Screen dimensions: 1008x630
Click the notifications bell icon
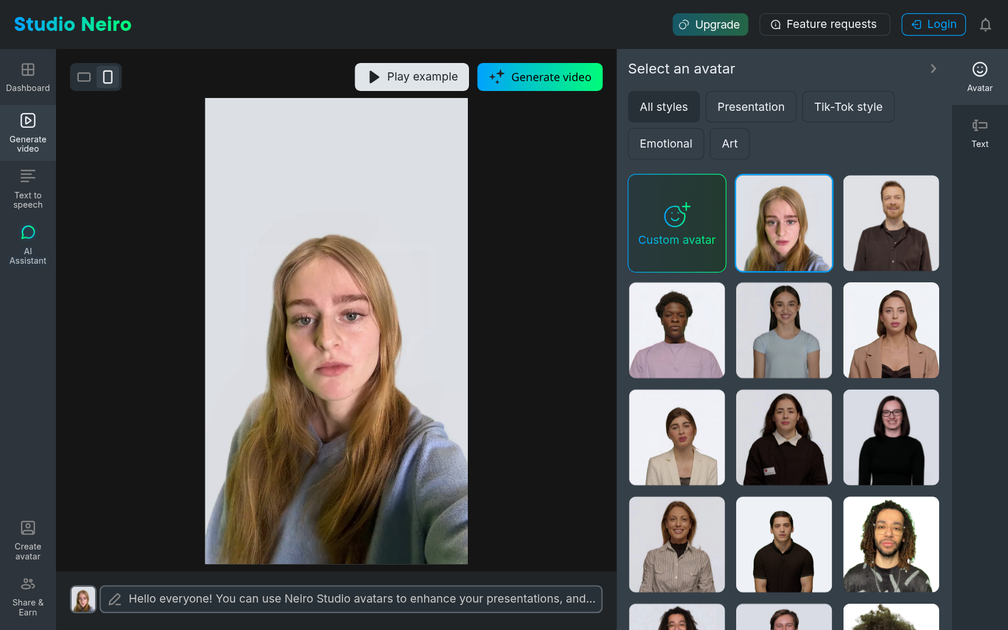coord(985,25)
